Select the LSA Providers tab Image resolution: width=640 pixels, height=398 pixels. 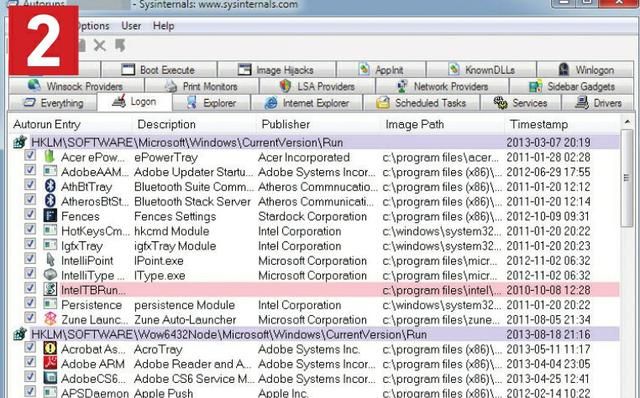pyautogui.click(x=317, y=86)
